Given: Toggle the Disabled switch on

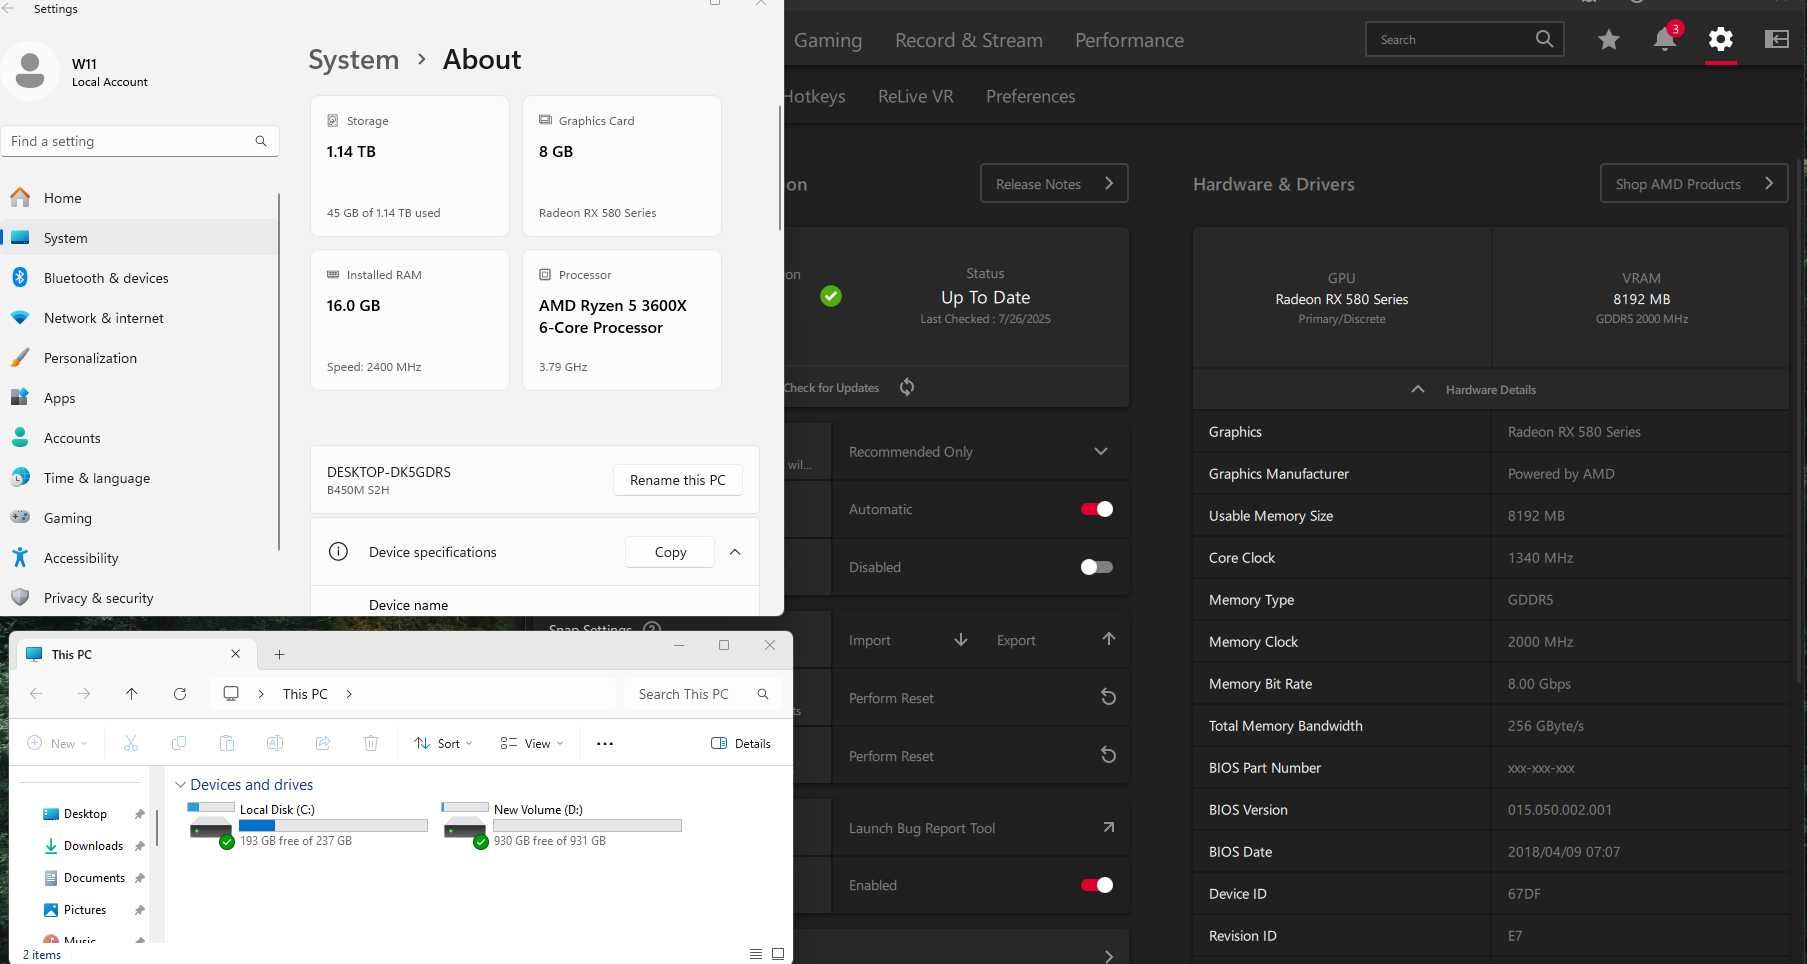Looking at the screenshot, I should tap(1097, 567).
